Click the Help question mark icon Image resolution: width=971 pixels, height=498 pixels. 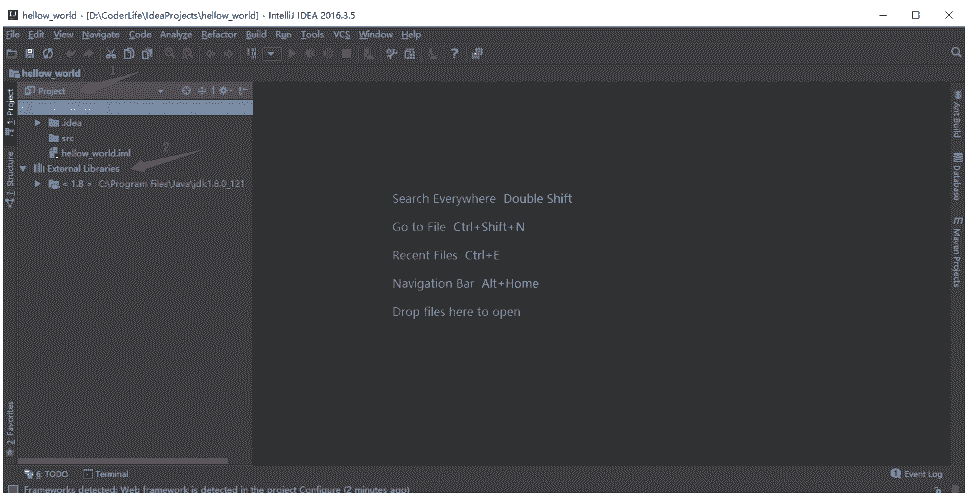click(x=453, y=53)
